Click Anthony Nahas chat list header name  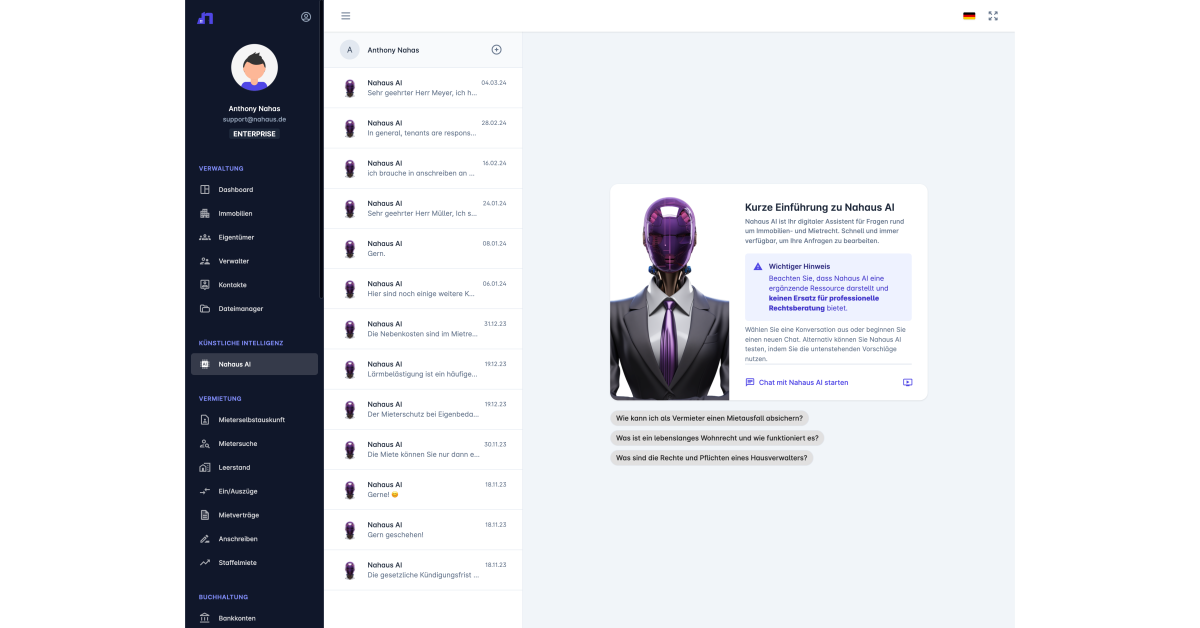[x=393, y=50]
